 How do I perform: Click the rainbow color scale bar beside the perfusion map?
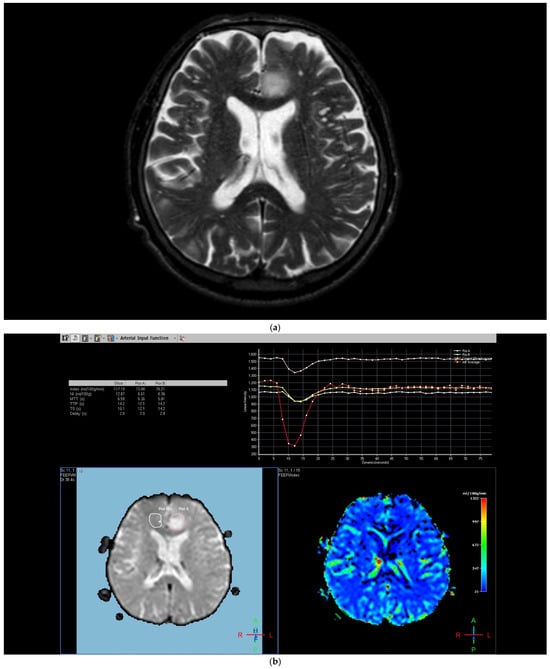484,544
